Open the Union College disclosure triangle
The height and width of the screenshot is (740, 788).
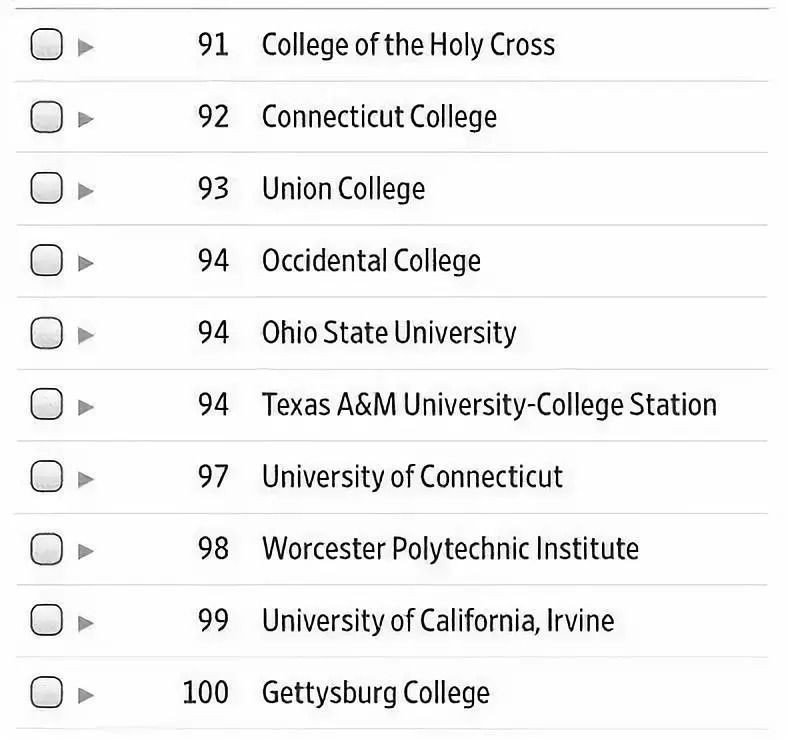(86, 190)
